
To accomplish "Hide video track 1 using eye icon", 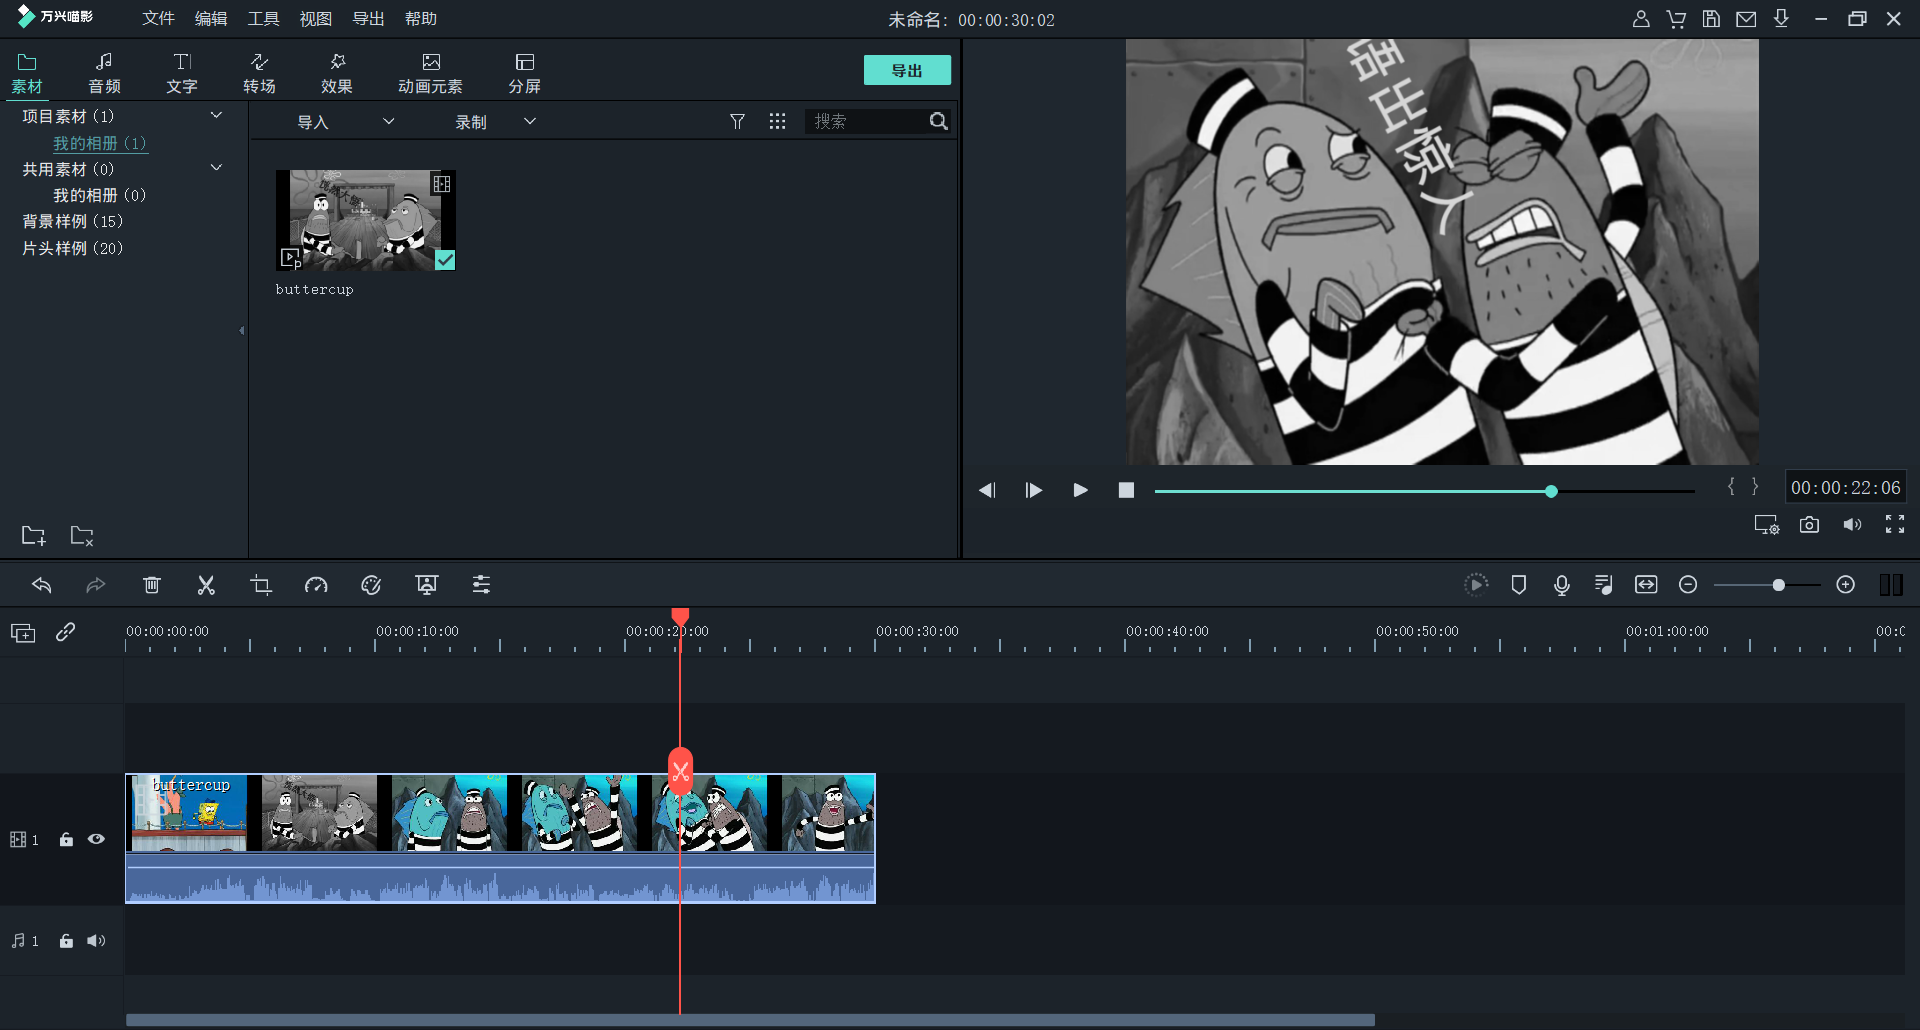I will pos(96,839).
